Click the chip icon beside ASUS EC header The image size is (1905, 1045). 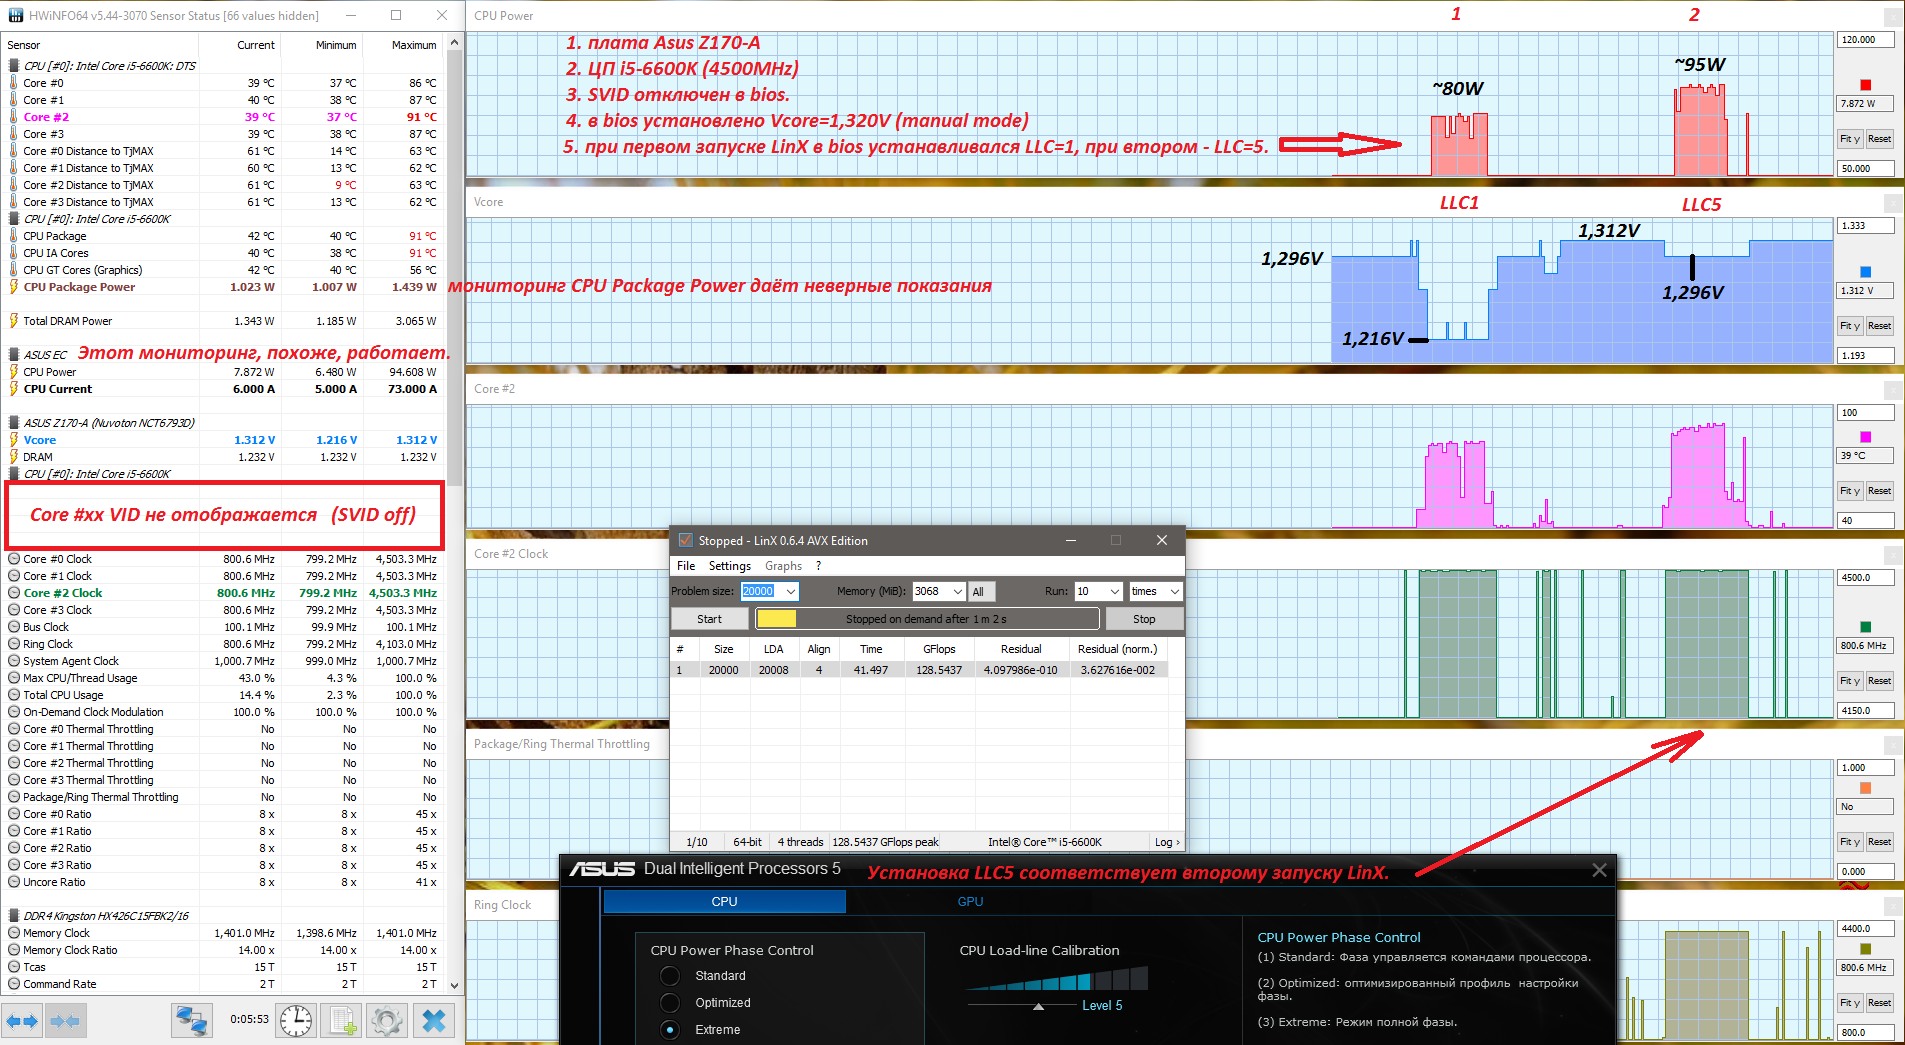point(14,355)
